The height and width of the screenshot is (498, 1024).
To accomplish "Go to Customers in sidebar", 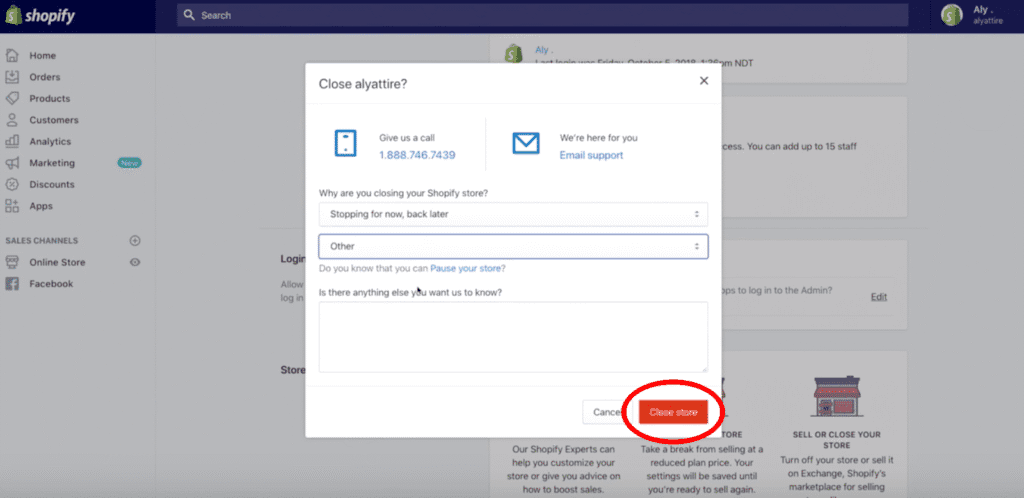I will pos(53,120).
